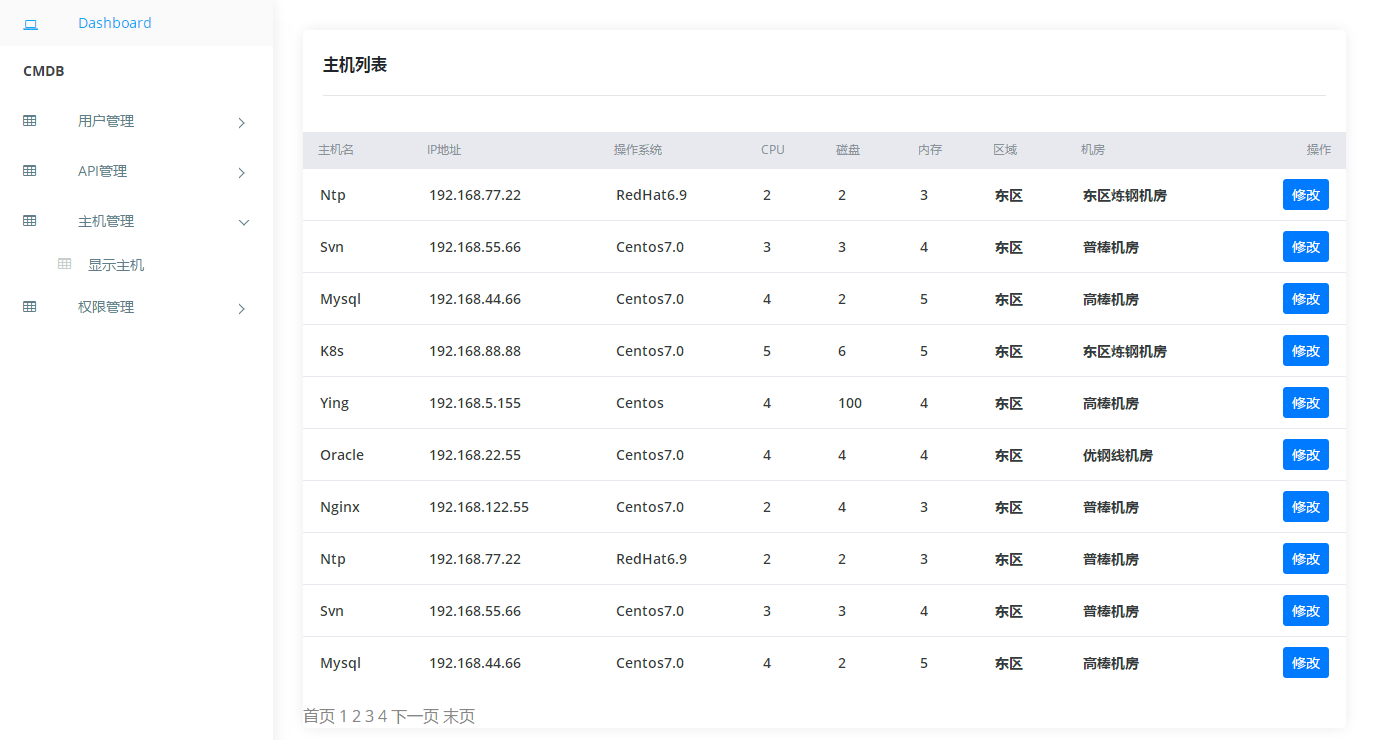Go to 下一页 in pagination
Image resolution: width=1389 pixels, height=740 pixels.
click(415, 716)
